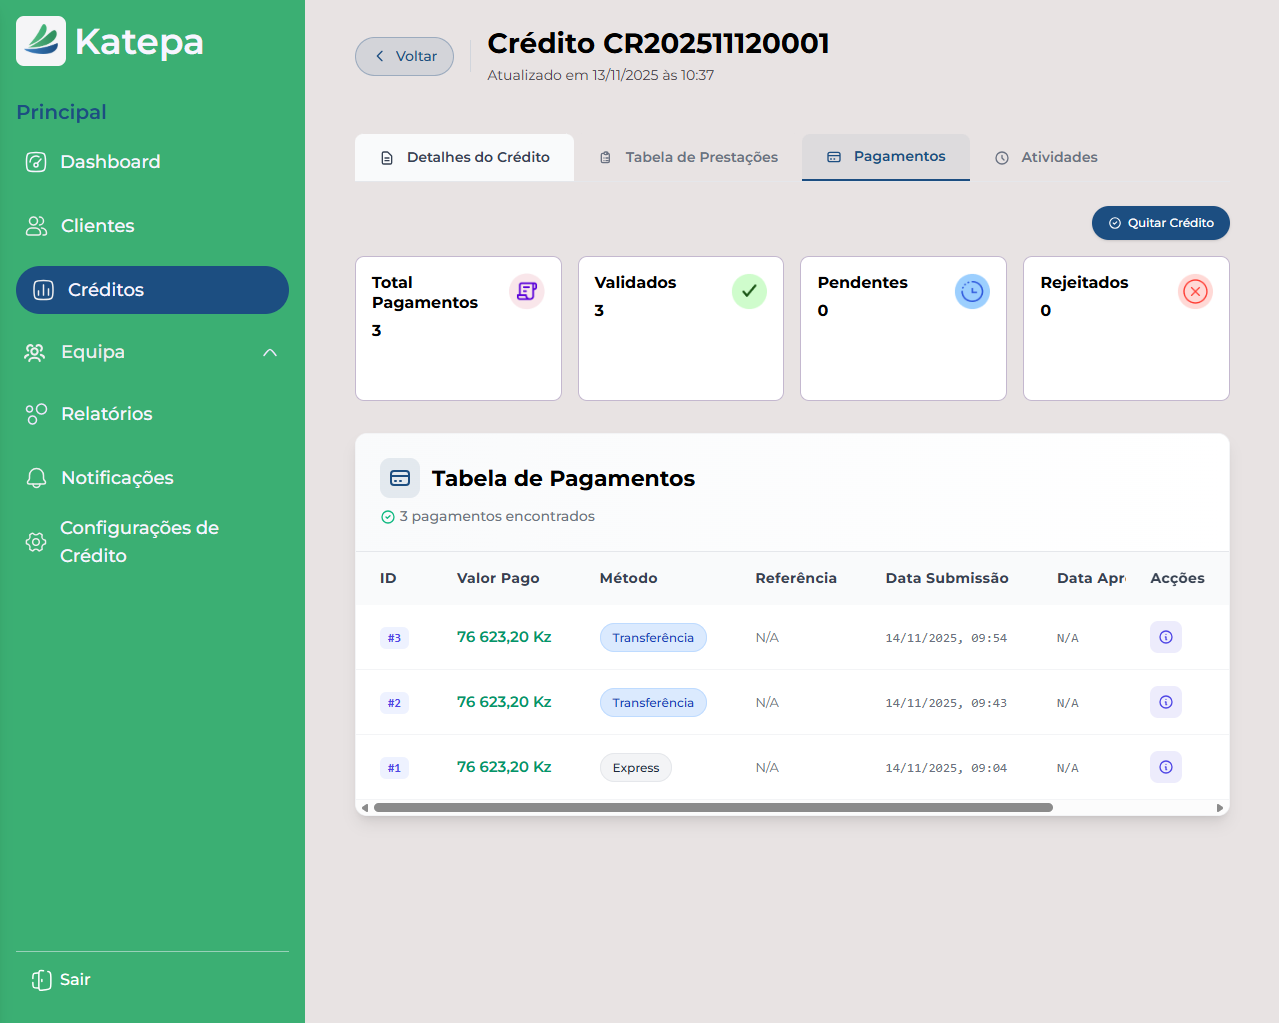Collapse the Equipa sidebar menu chevron

click(270, 352)
